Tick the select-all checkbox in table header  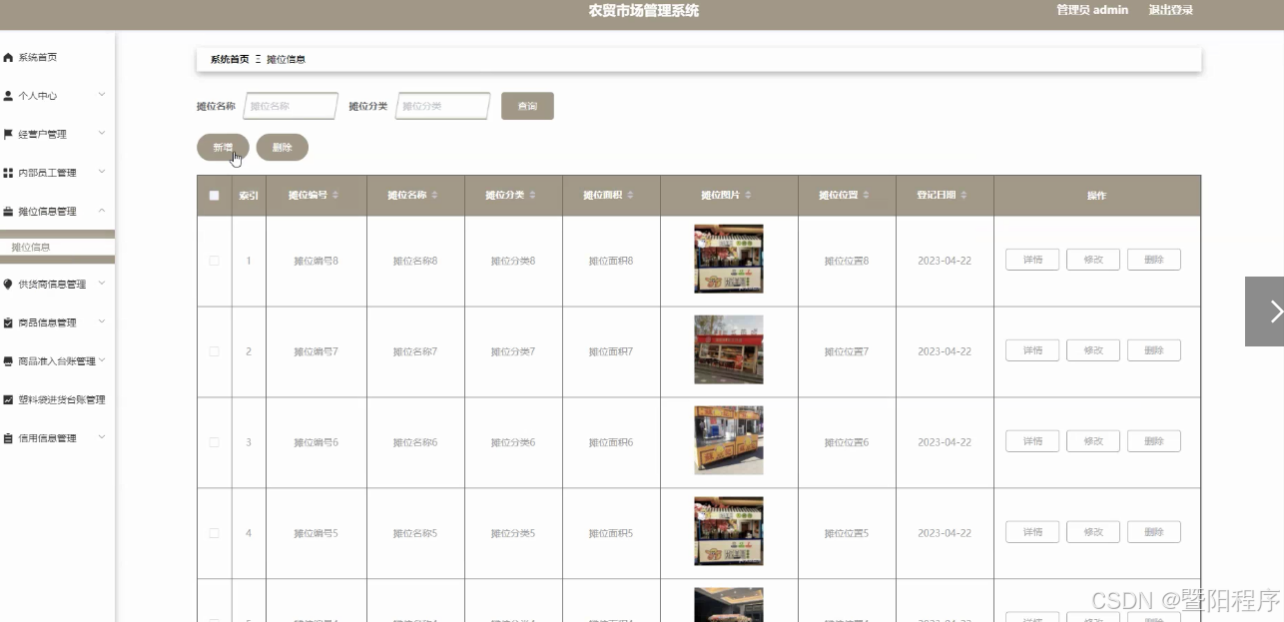(214, 196)
